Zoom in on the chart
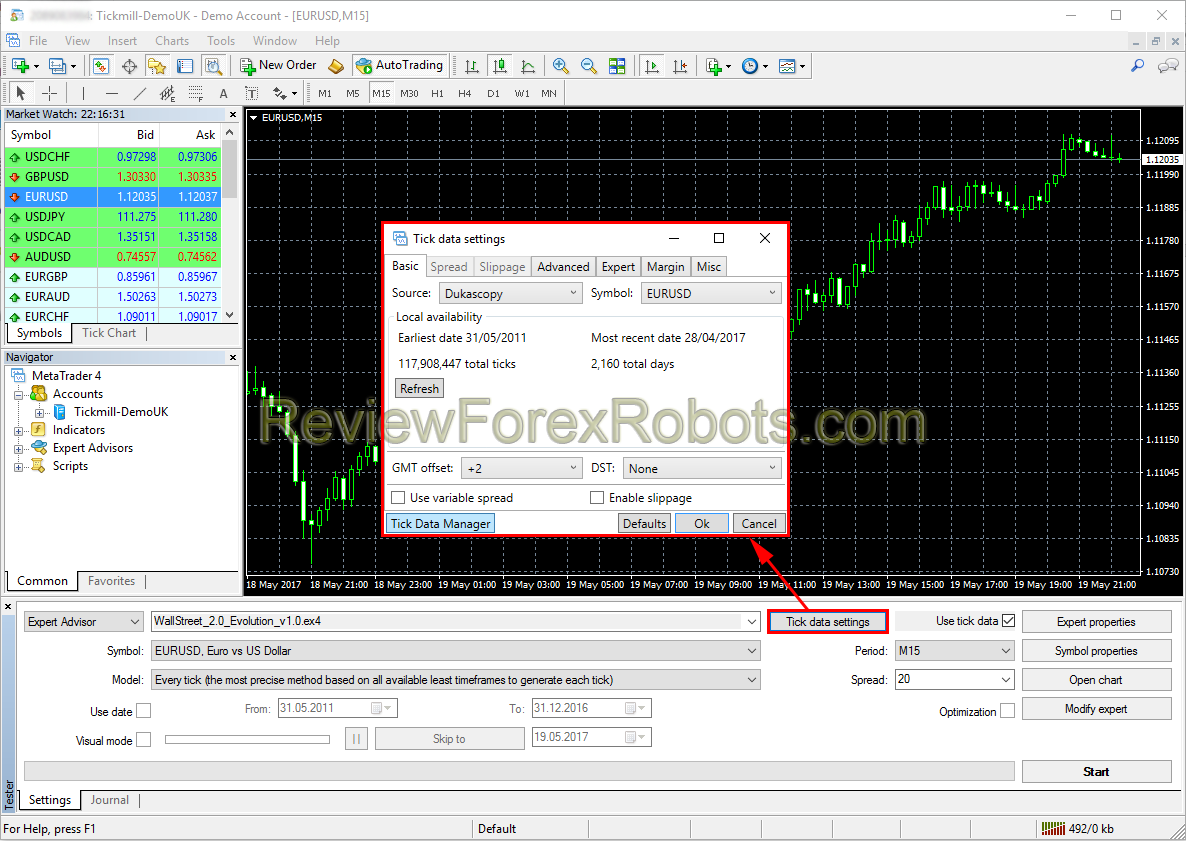The height and width of the screenshot is (841, 1186). coord(560,66)
